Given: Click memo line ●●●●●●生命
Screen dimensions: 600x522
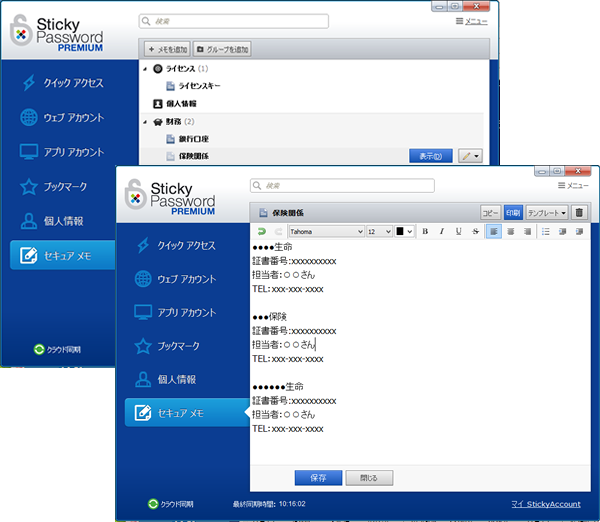Looking at the screenshot, I should pos(278,387).
